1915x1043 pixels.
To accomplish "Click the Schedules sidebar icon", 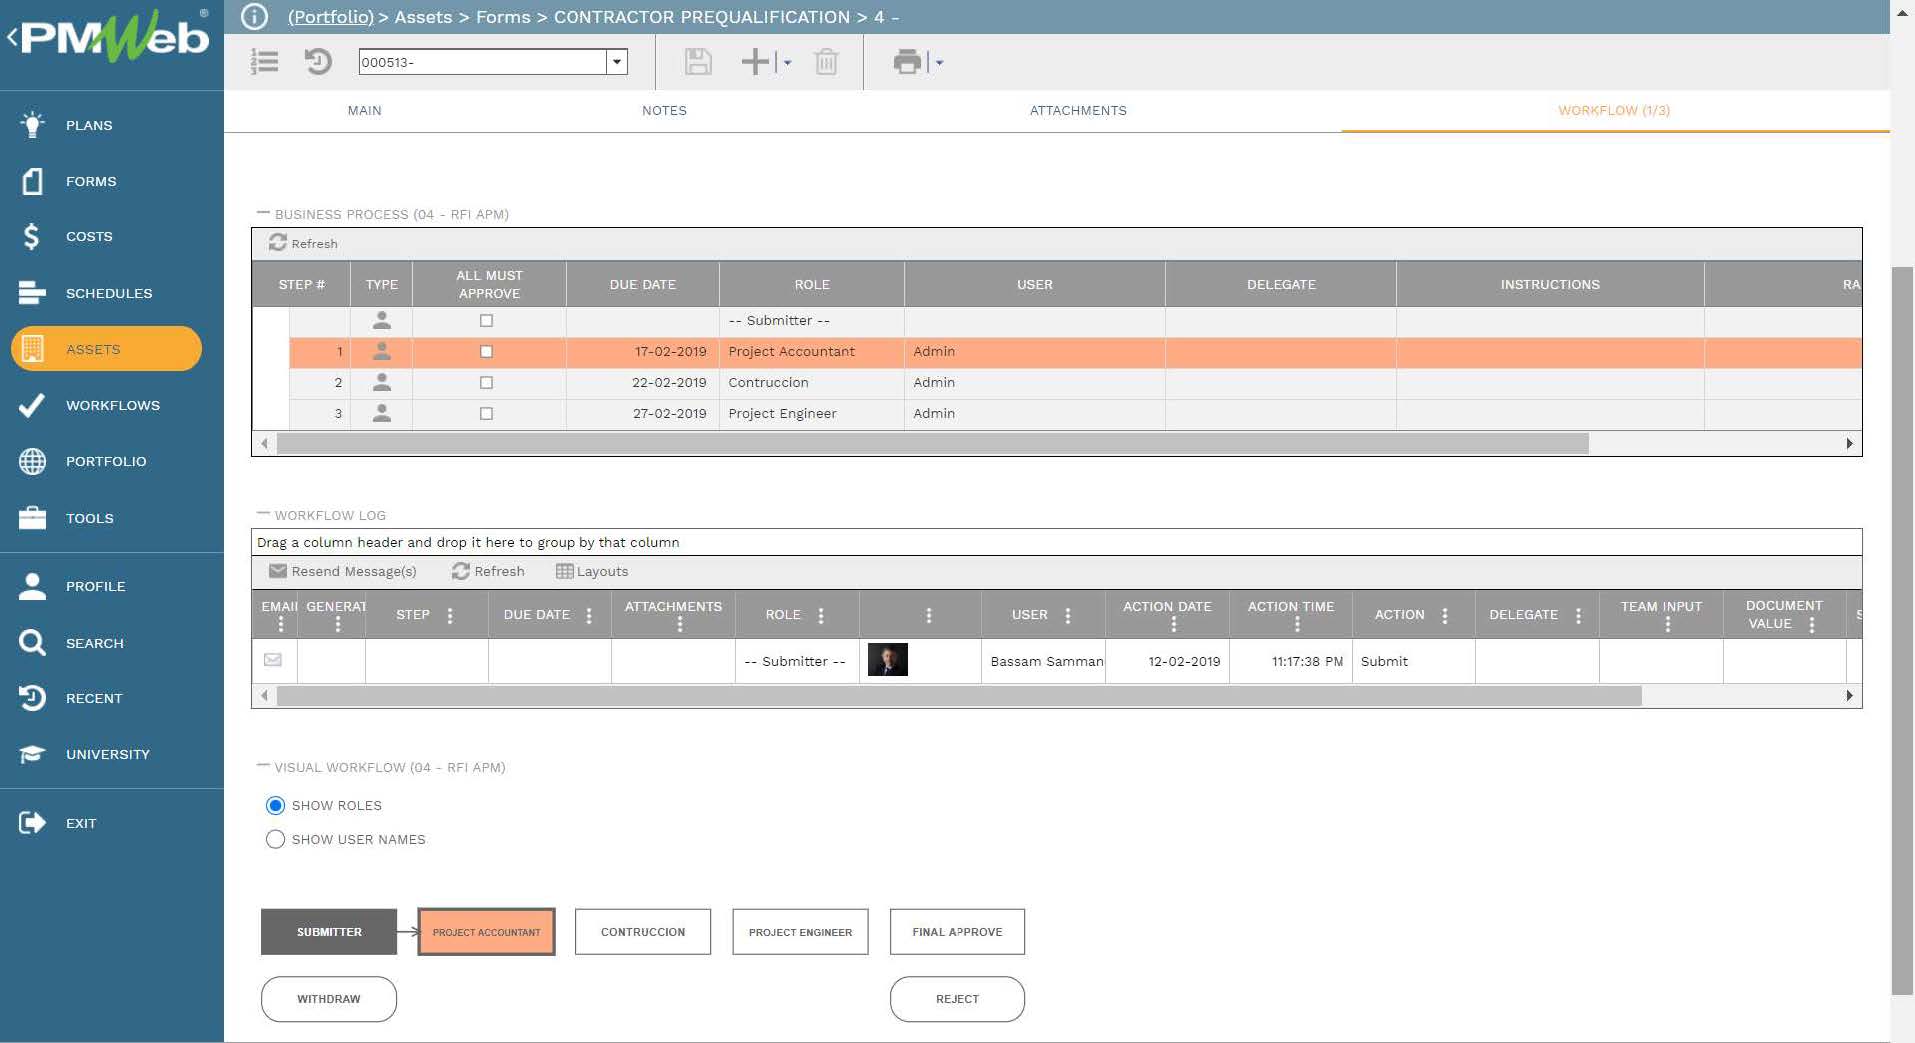I will pos(31,293).
